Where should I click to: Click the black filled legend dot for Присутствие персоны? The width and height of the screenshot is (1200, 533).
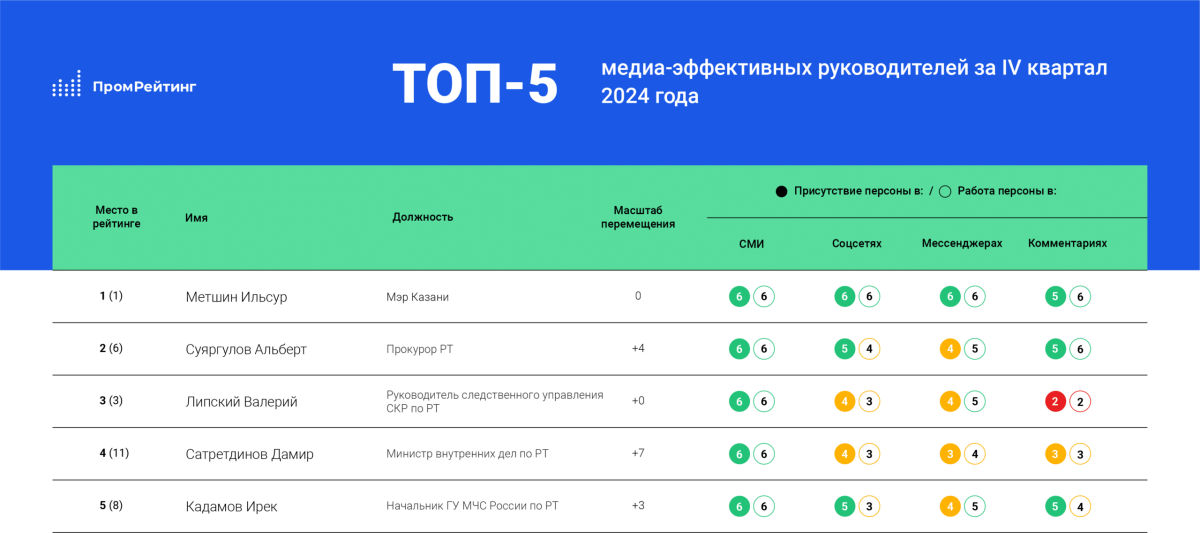click(x=781, y=191)
